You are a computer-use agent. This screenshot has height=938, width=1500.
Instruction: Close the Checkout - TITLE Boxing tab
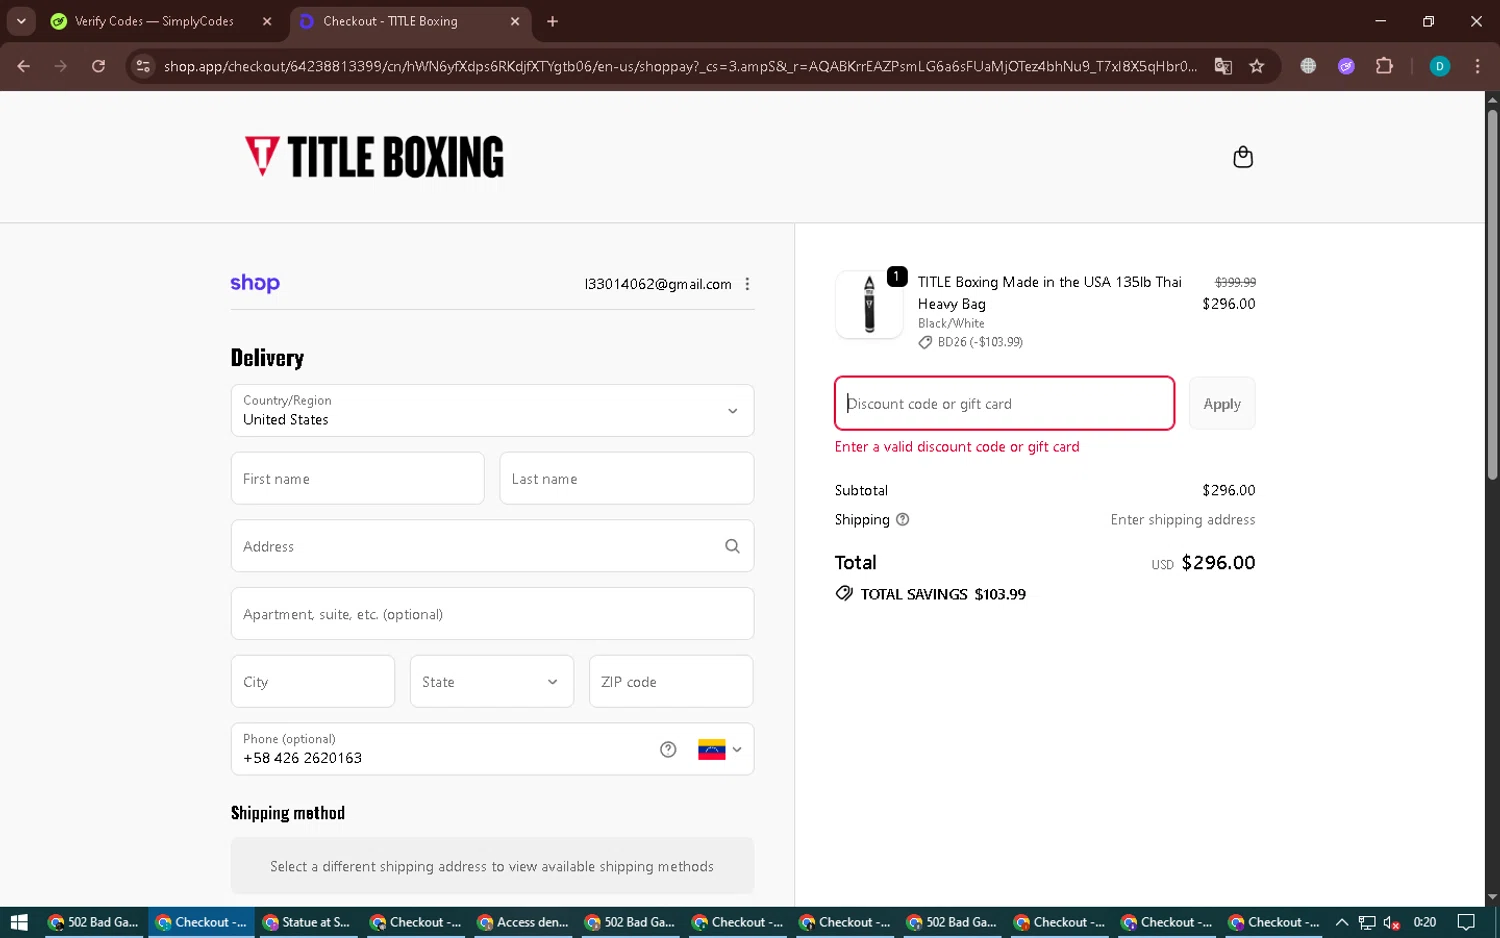coord(515,21)
